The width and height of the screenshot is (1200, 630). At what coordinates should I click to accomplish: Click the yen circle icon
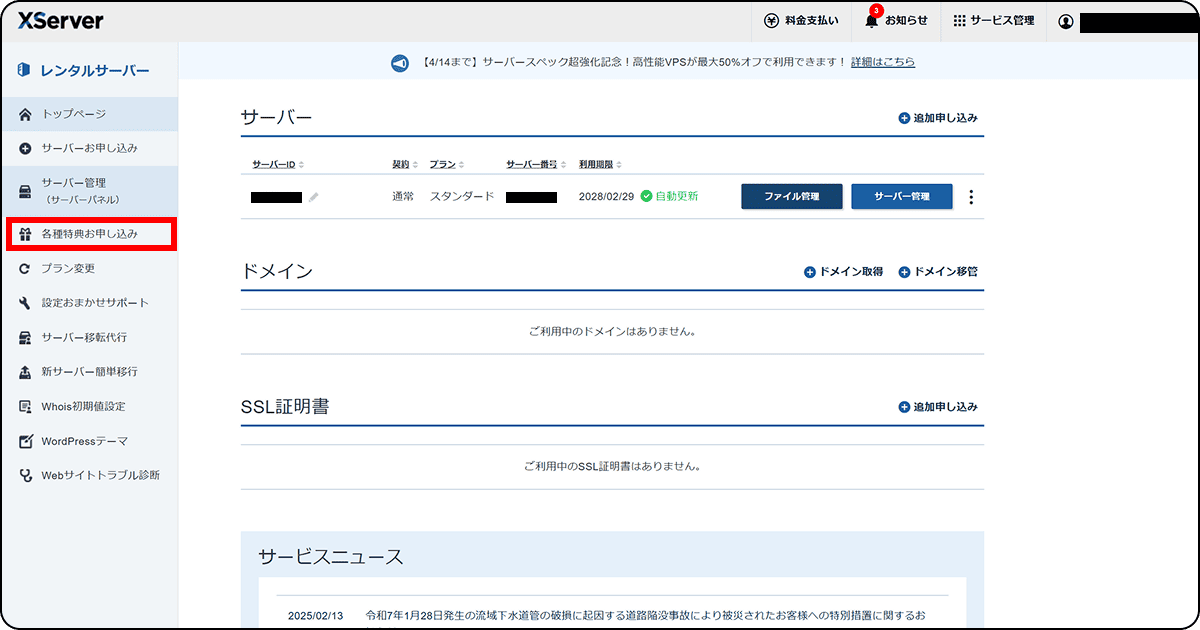click(x=771, y=21)
